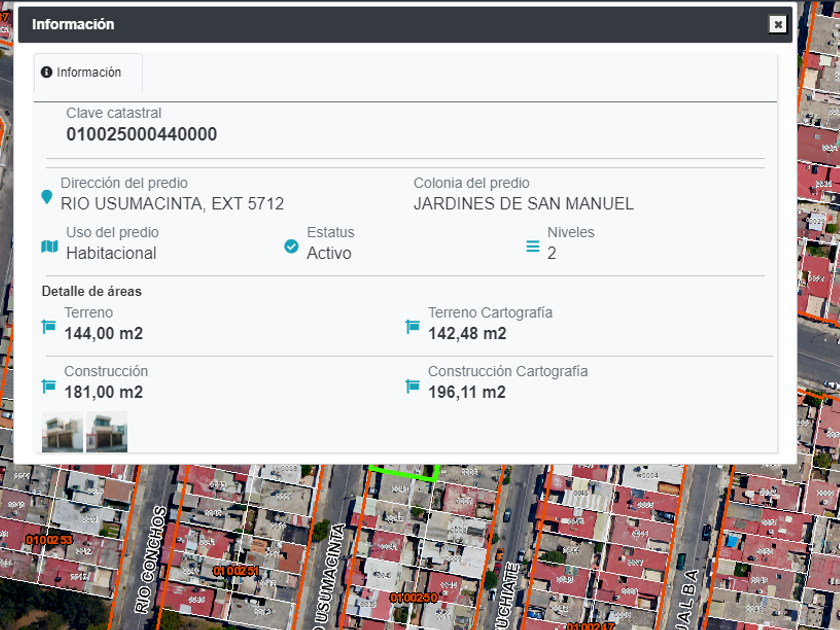
Task: Select the clave catastral 010025000440000
Action: 141,134
